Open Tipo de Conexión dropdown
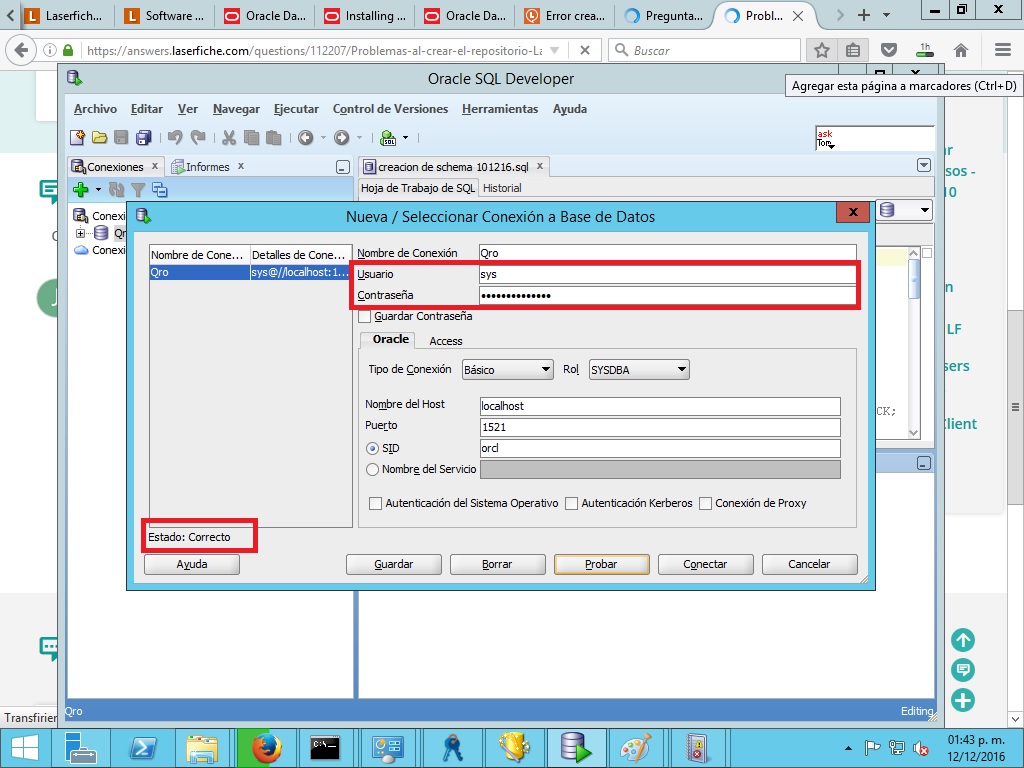 (x=507, y=370)
